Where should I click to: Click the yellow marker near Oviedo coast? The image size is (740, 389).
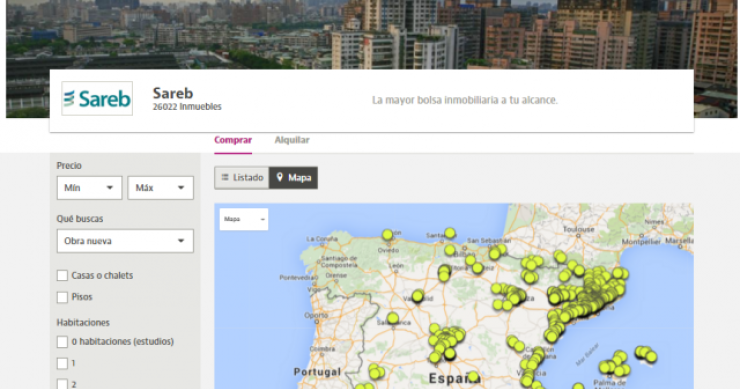(387, 234)
